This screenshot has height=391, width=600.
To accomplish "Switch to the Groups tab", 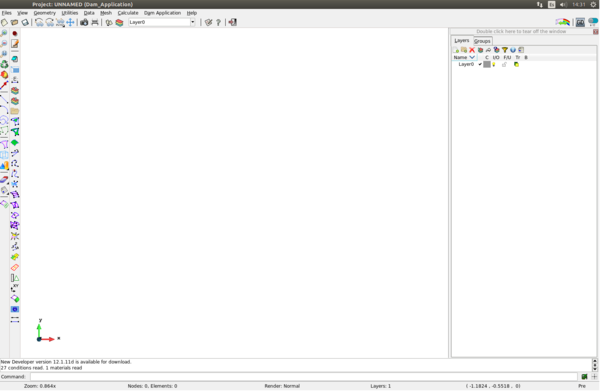I will [x=482, y=41].
